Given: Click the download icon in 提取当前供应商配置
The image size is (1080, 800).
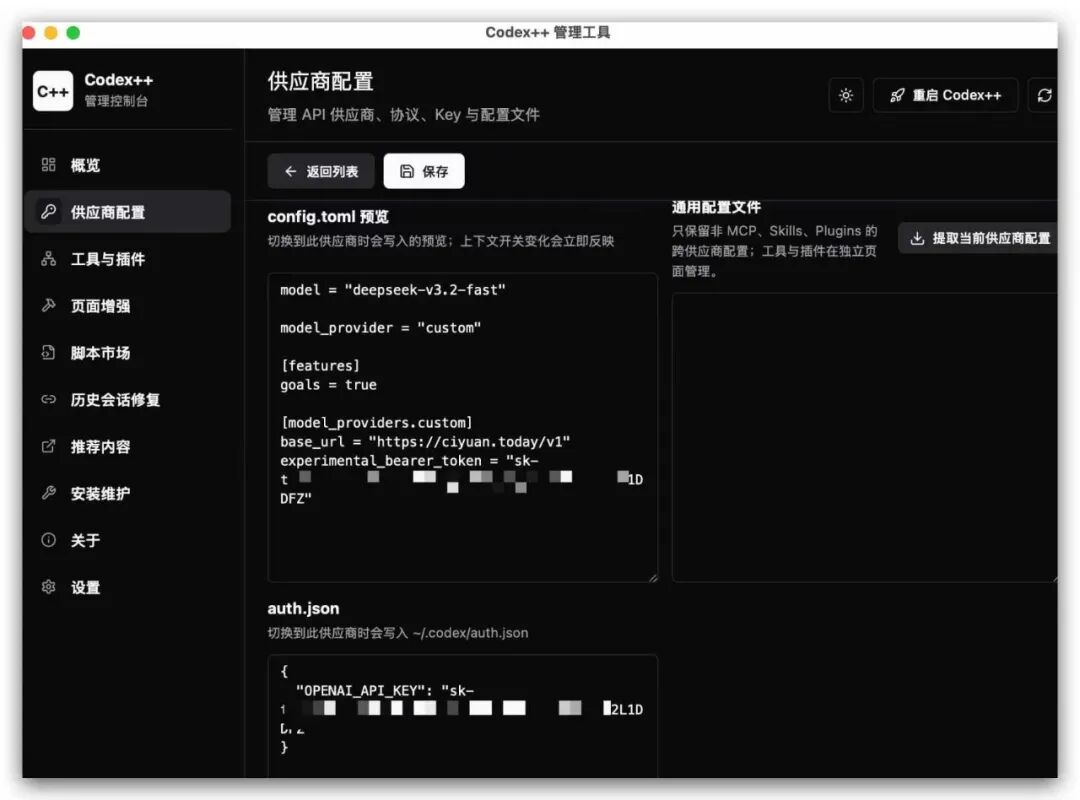Looking at the screenshot, I should click(x=917, y=238).
